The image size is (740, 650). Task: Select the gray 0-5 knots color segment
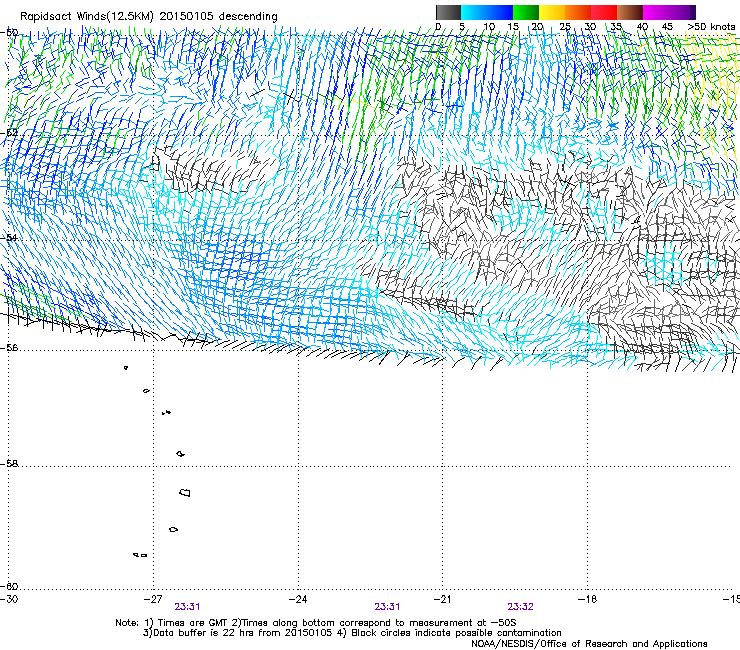click(448, 12)
